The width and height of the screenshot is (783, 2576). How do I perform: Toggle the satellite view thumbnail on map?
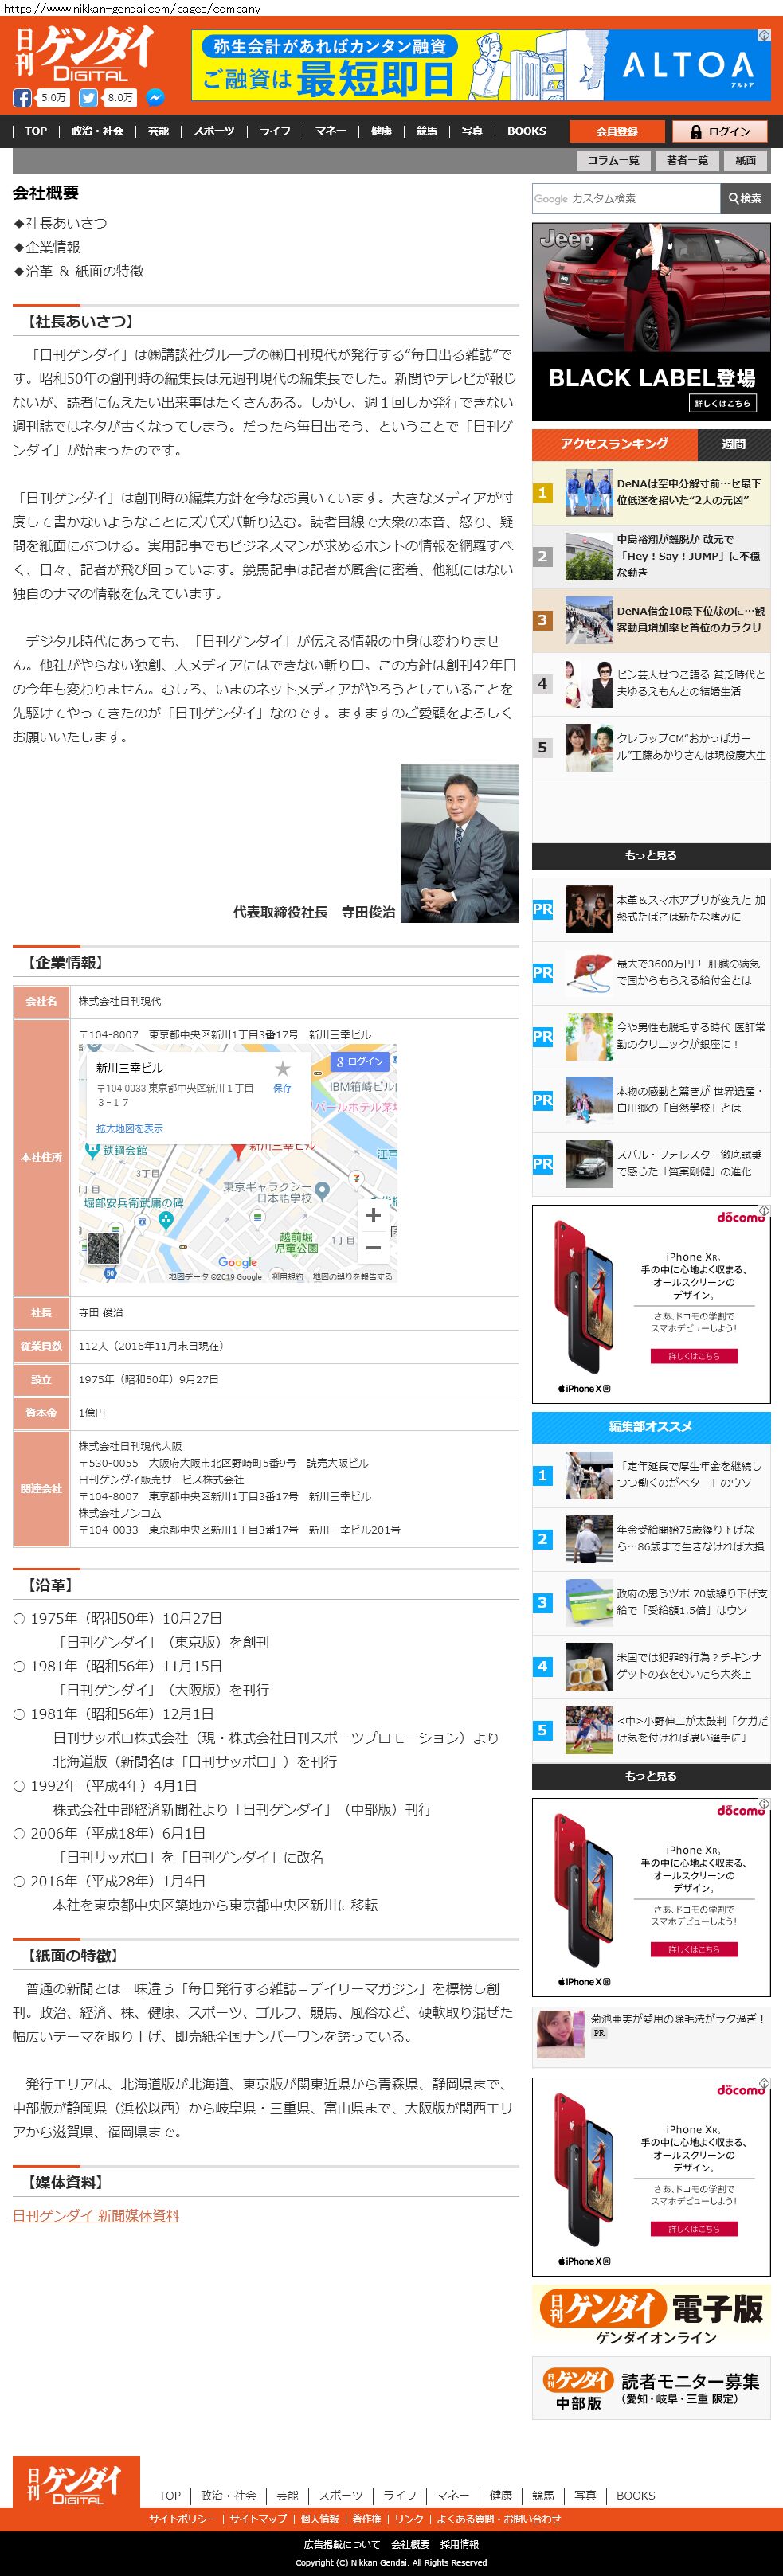tap(103, 1247)
